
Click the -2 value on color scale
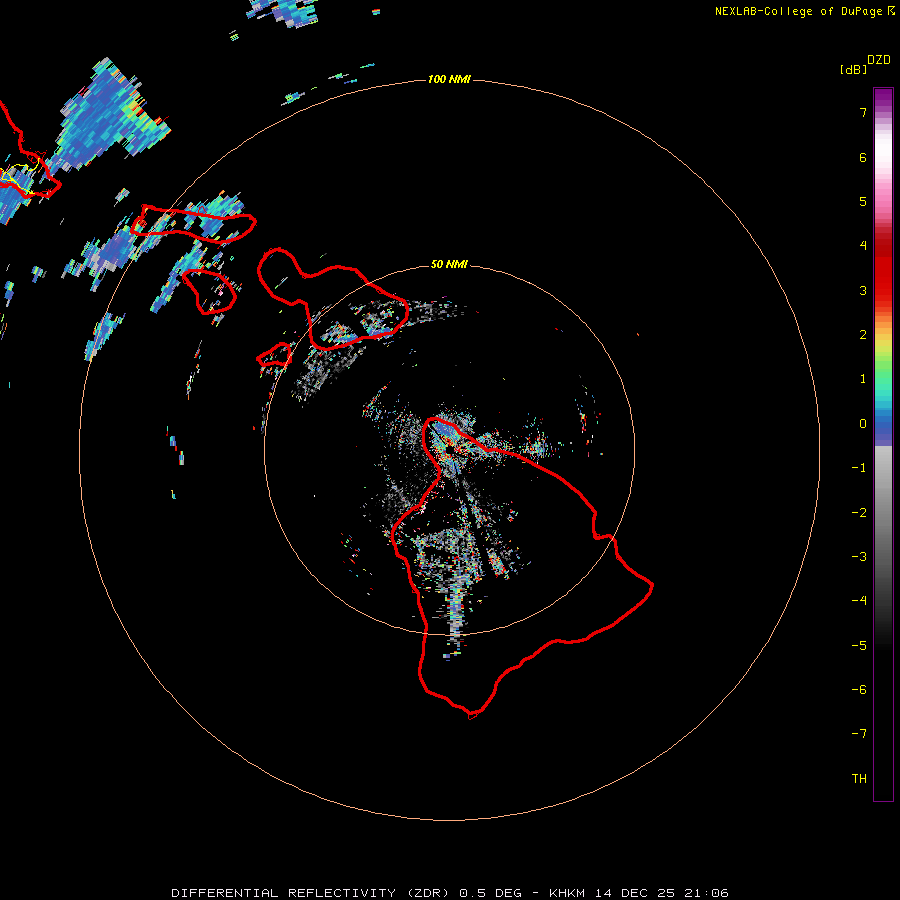(859, 513)
